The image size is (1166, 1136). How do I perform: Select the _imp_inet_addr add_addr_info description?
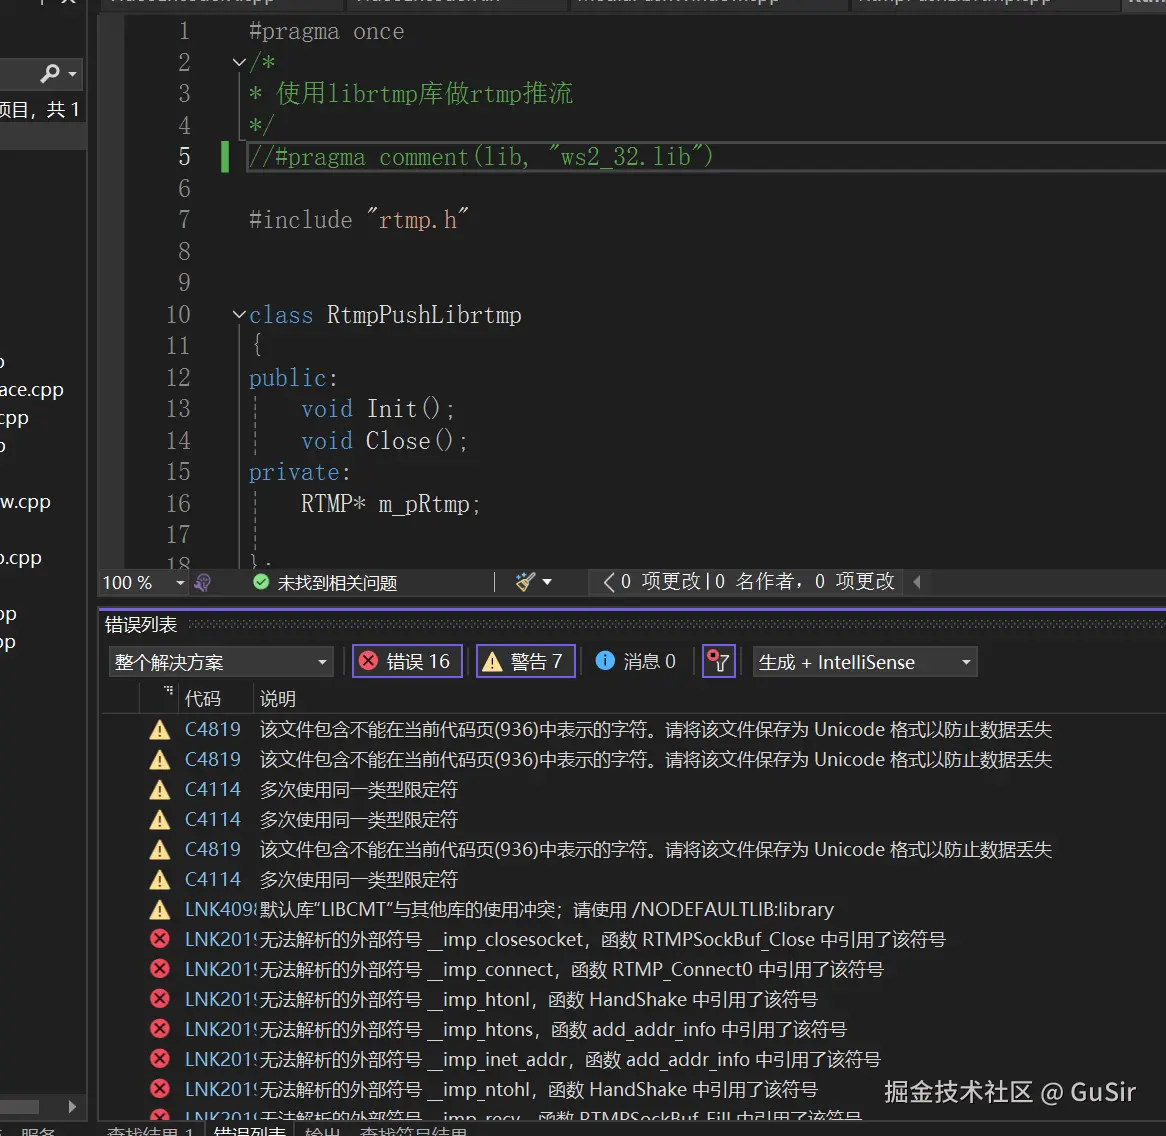(x=570, y=1059)
